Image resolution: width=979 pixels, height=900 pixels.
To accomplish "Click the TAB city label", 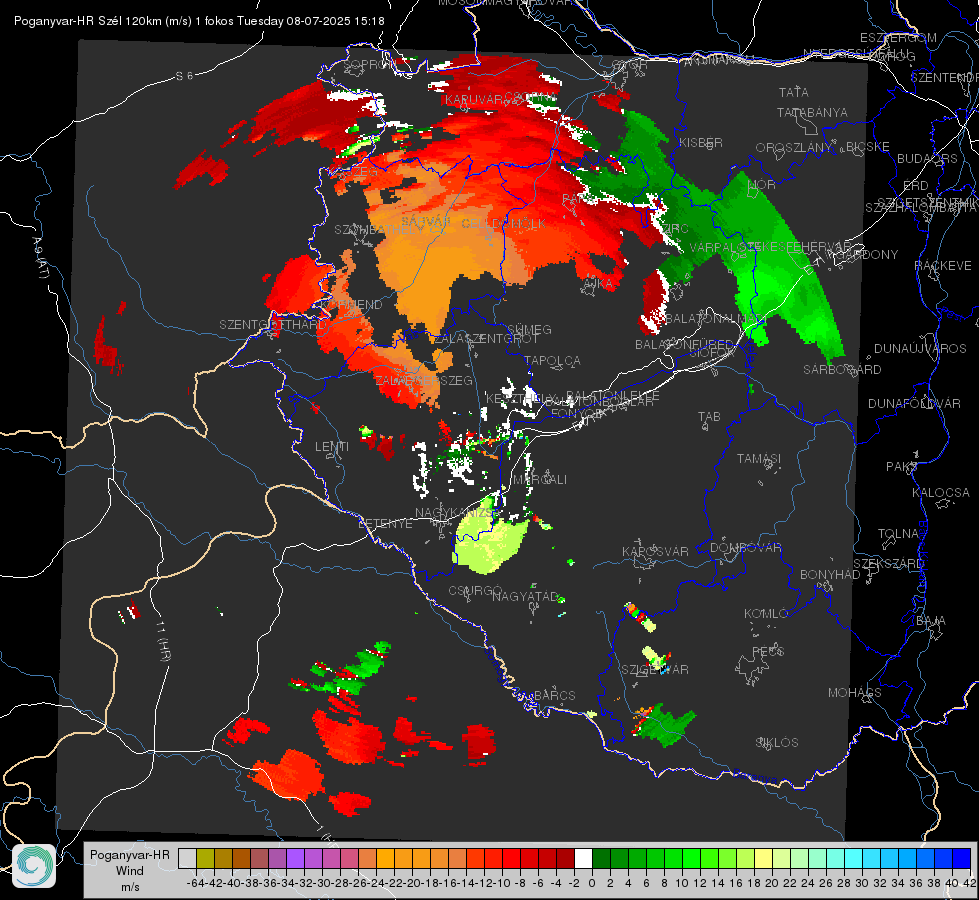I will (709, 417).
